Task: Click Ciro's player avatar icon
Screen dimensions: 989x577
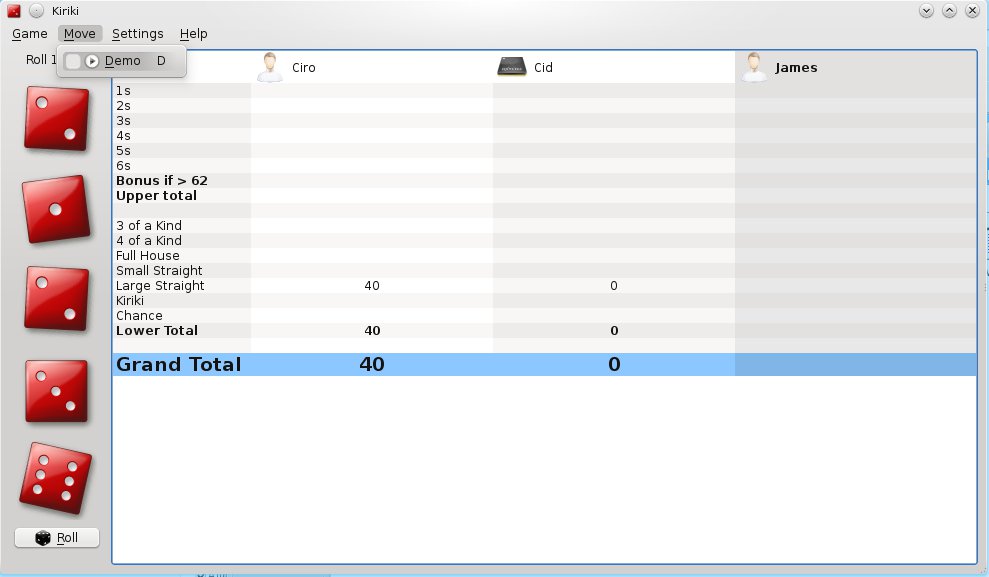Action: click(x=269, y=68)
